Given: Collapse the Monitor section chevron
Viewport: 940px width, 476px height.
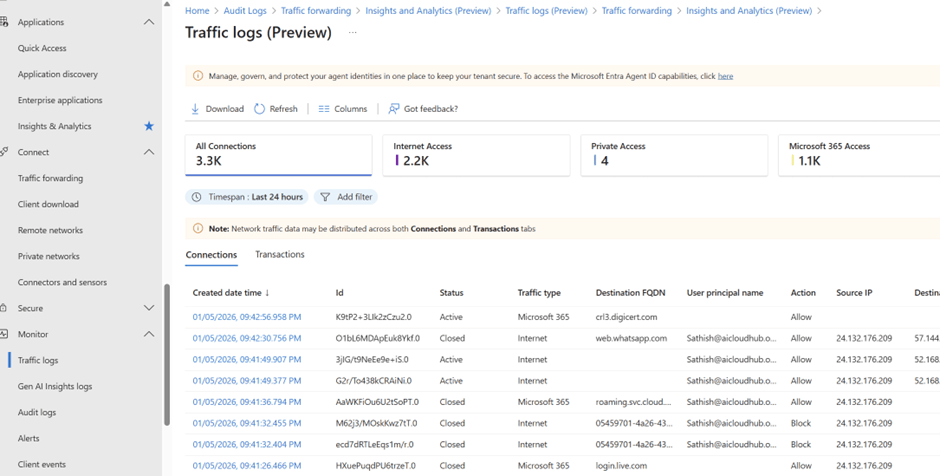Looking at the screenshot, I should point(149,334).
